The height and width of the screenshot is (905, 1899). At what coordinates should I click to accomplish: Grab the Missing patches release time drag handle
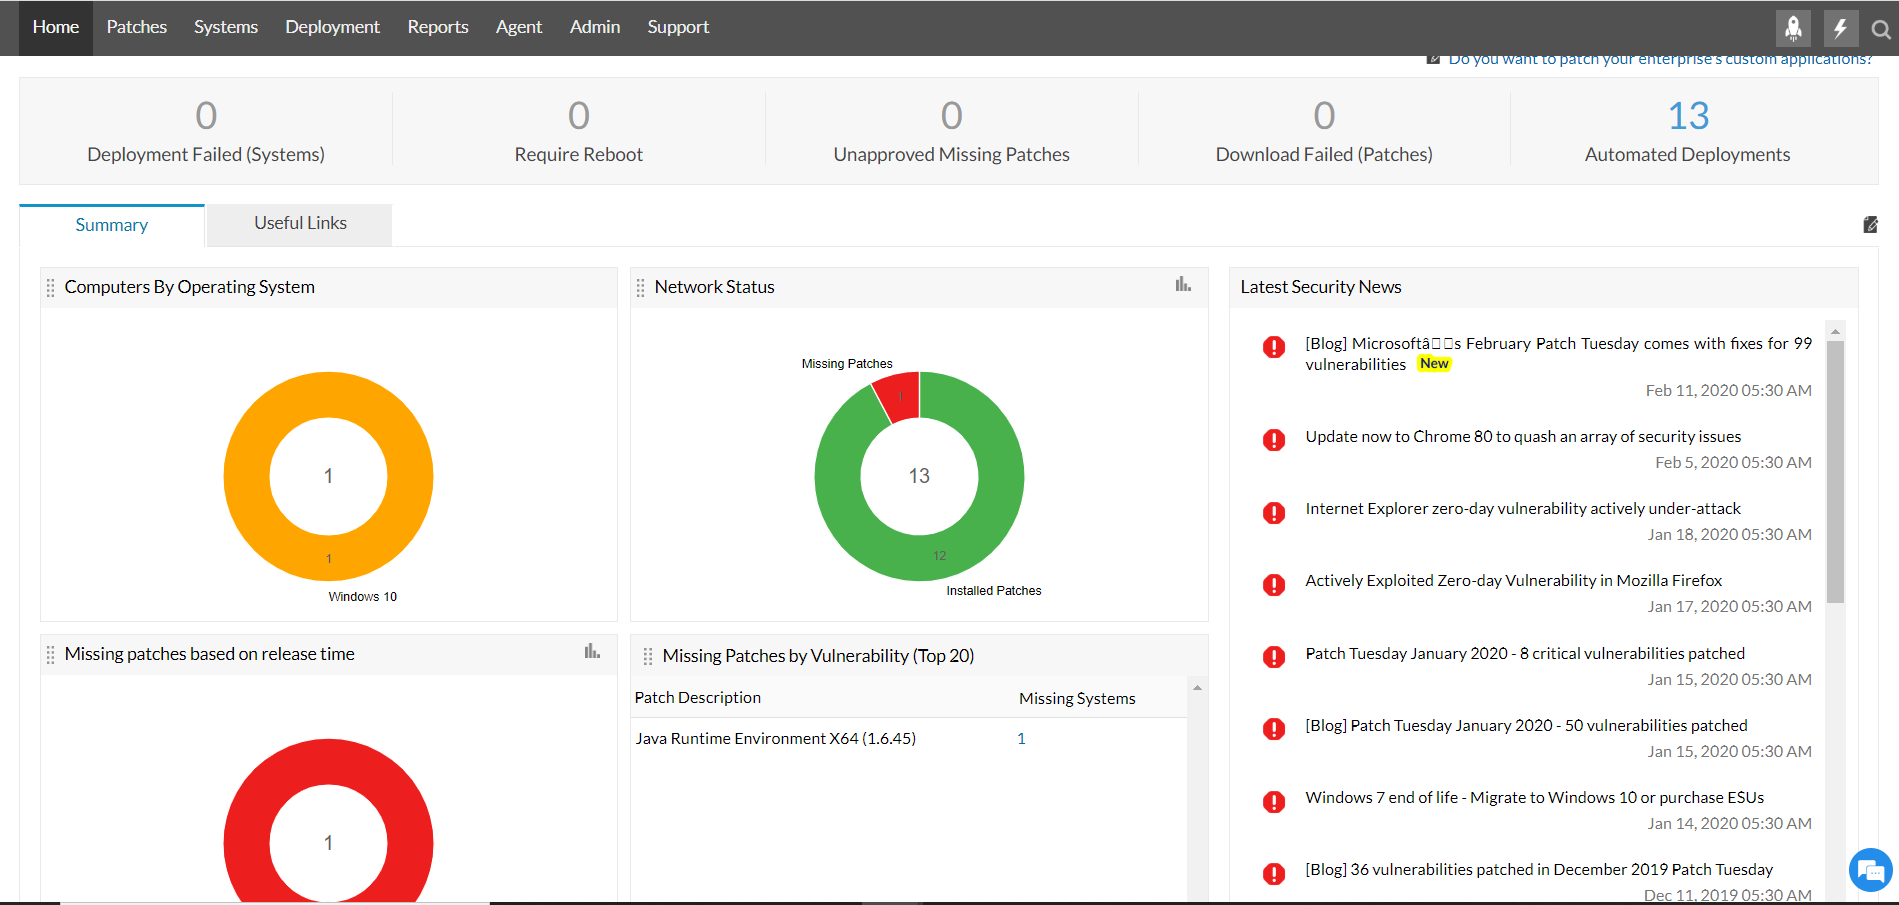(50, 655)
